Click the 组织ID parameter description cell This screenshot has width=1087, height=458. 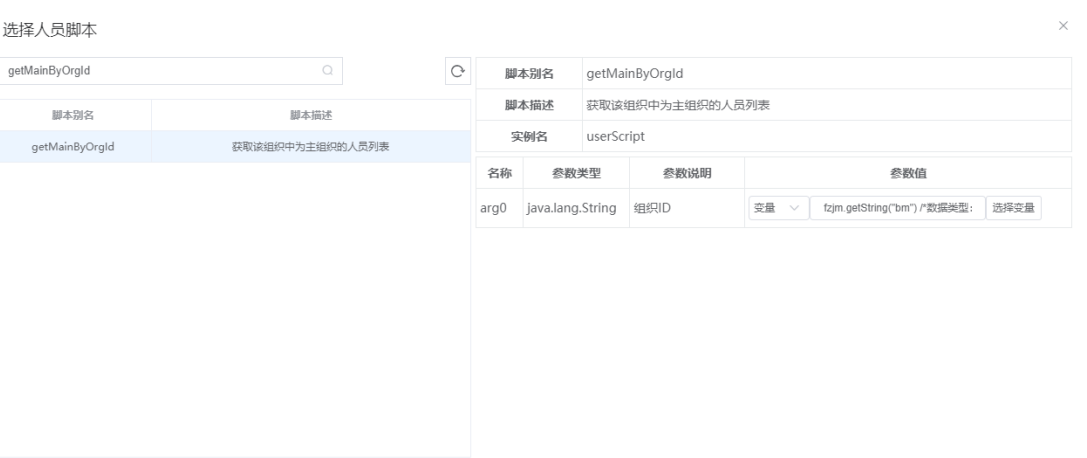pyautogui.click(x=687, y=208)
